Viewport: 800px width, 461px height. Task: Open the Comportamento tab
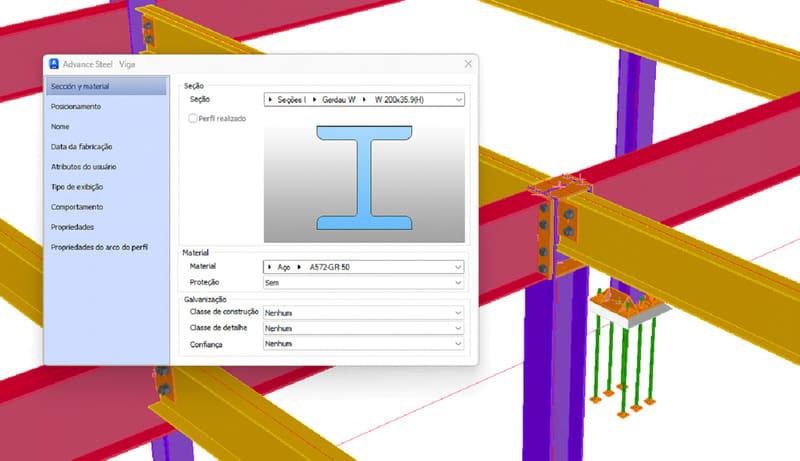click(77, 207)
